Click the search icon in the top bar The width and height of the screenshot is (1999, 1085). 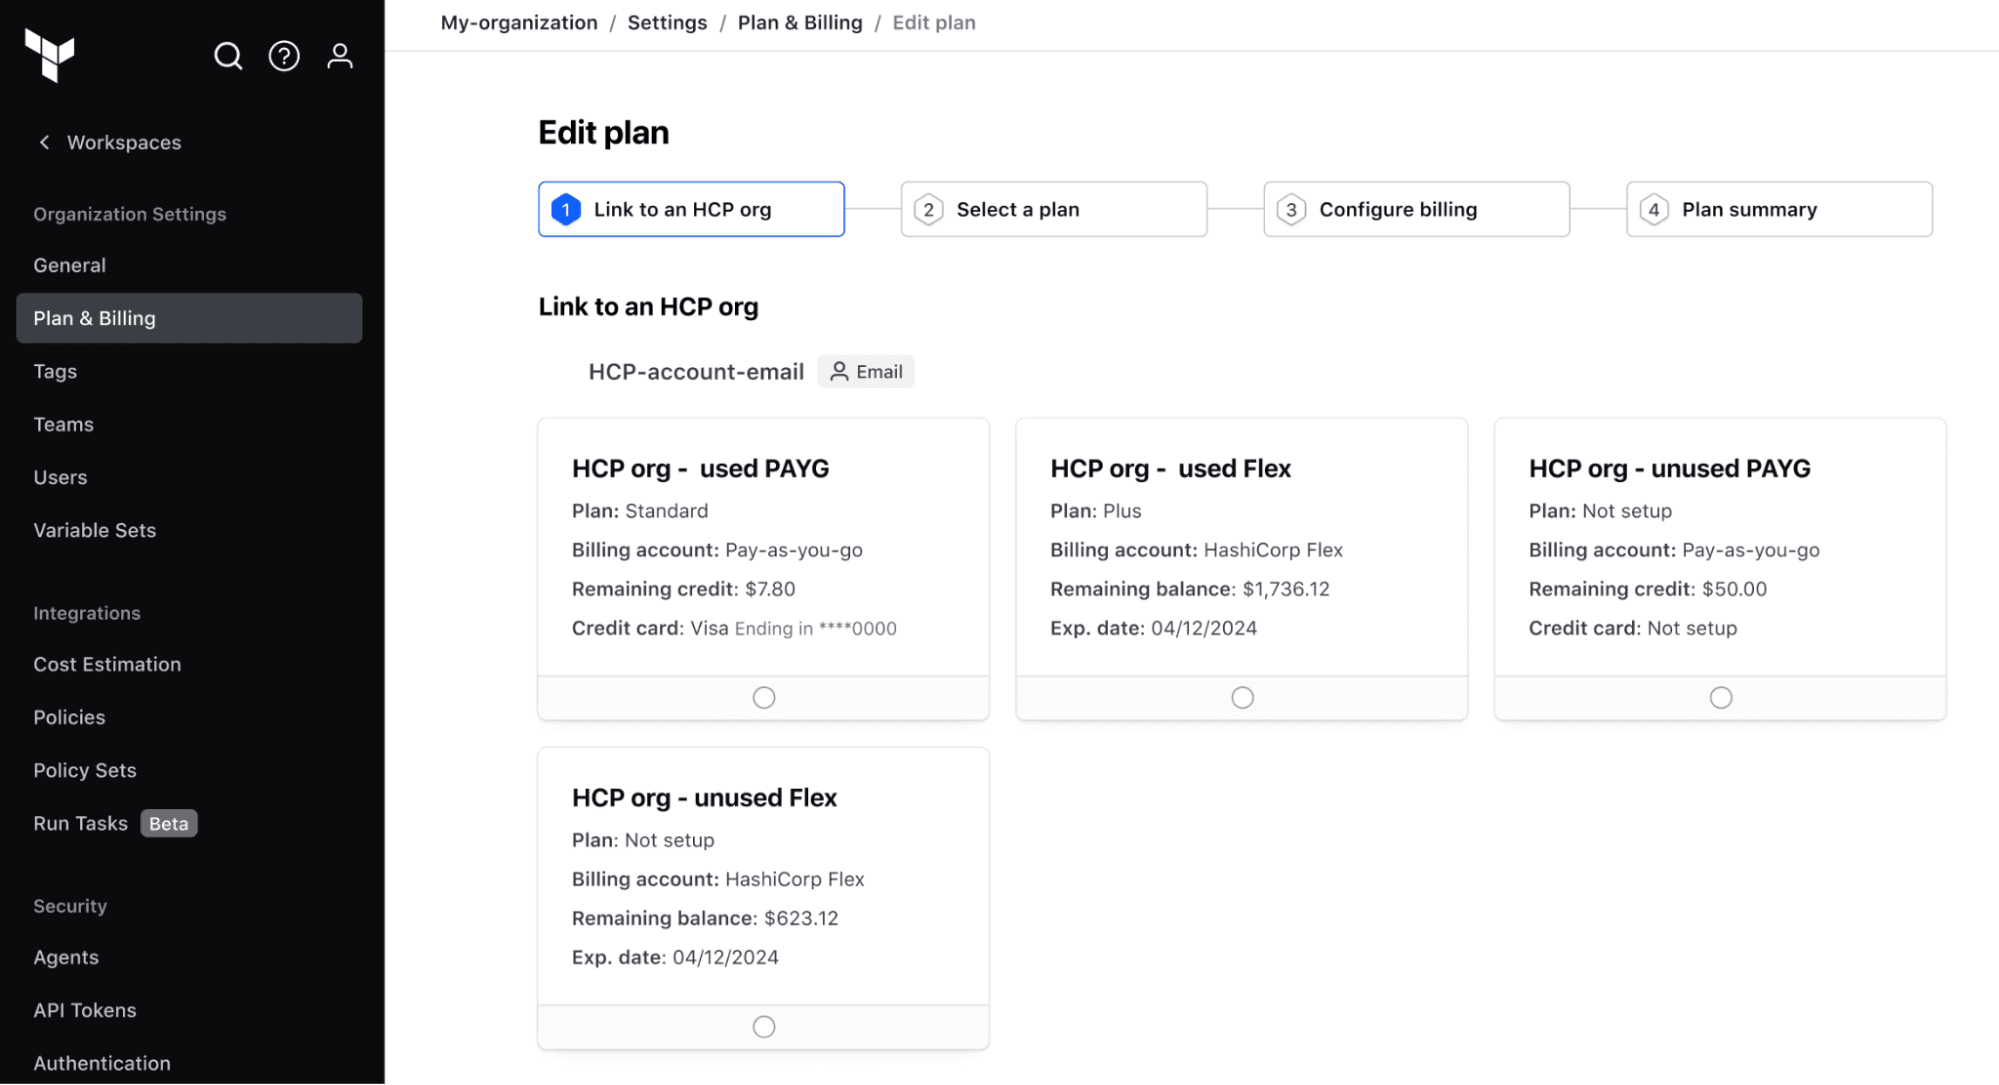227,56
